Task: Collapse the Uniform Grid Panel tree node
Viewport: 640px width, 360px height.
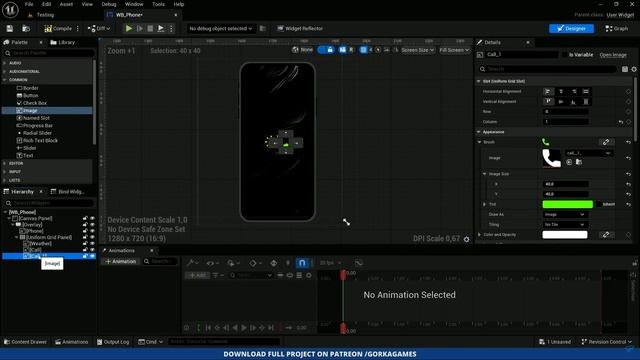Action: click(17, 237)
